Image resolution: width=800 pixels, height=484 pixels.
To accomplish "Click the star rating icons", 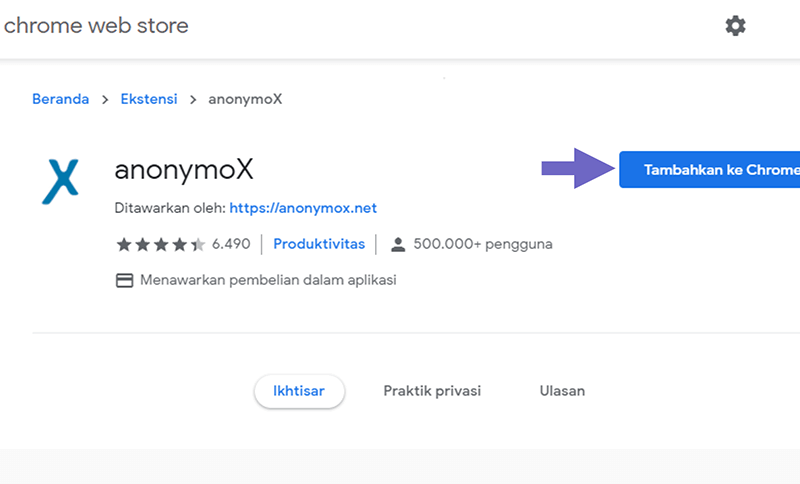I will point(161,245).
